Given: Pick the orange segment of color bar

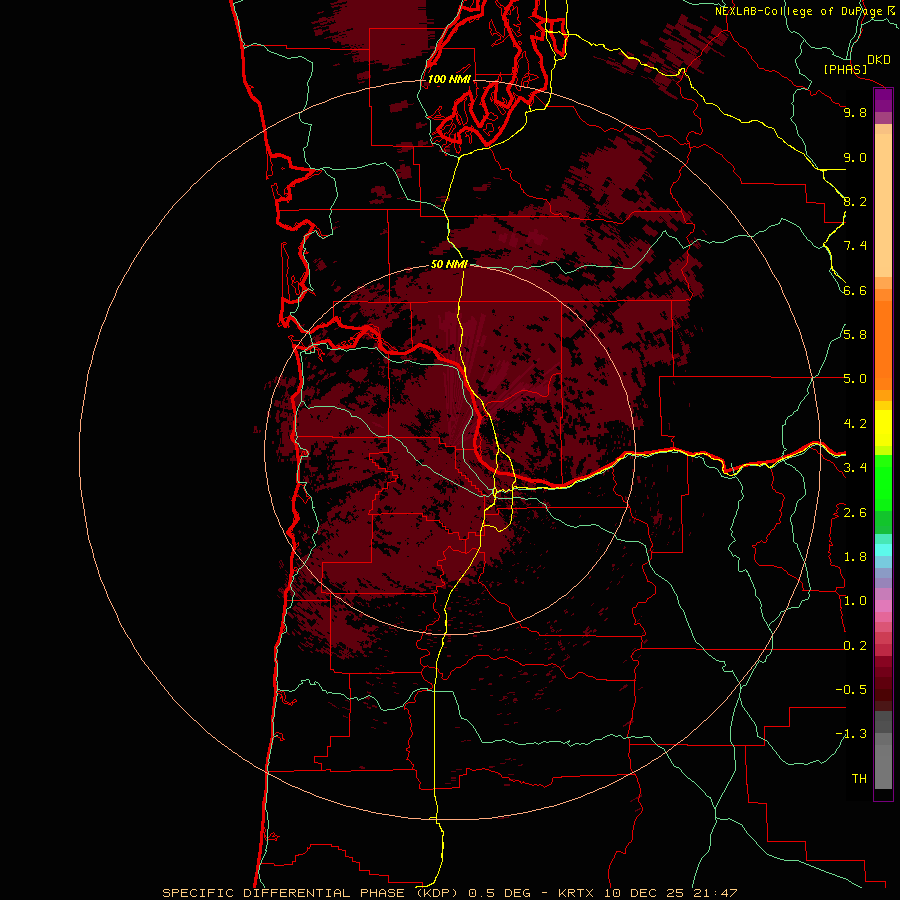Looking at the screenshot, I should click(x=883, y=345).
